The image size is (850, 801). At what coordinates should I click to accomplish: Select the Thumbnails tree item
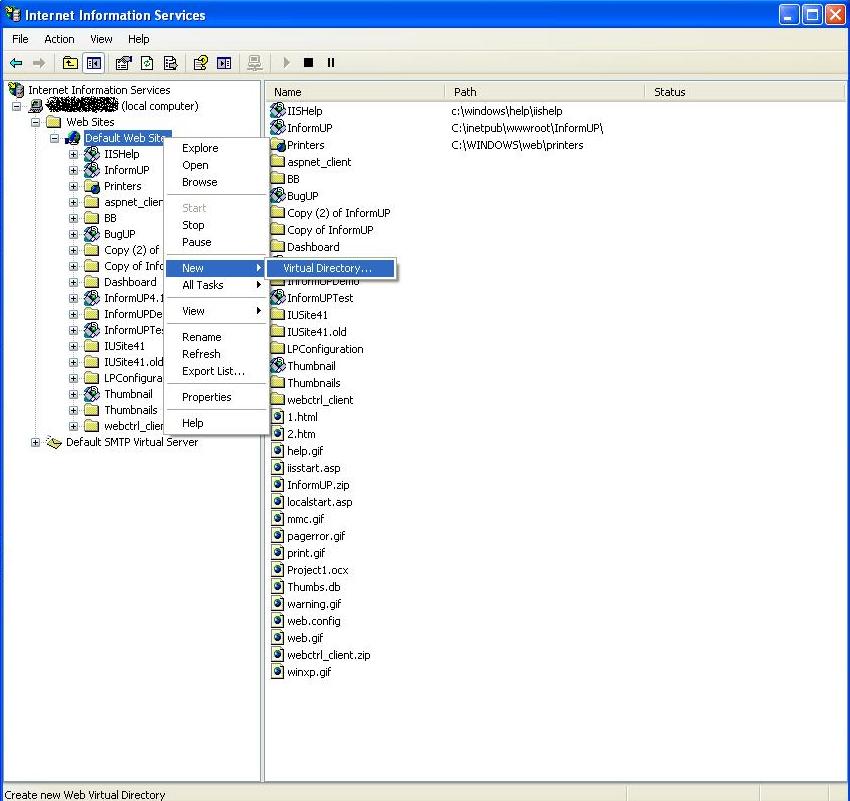(x=131, y=410)
